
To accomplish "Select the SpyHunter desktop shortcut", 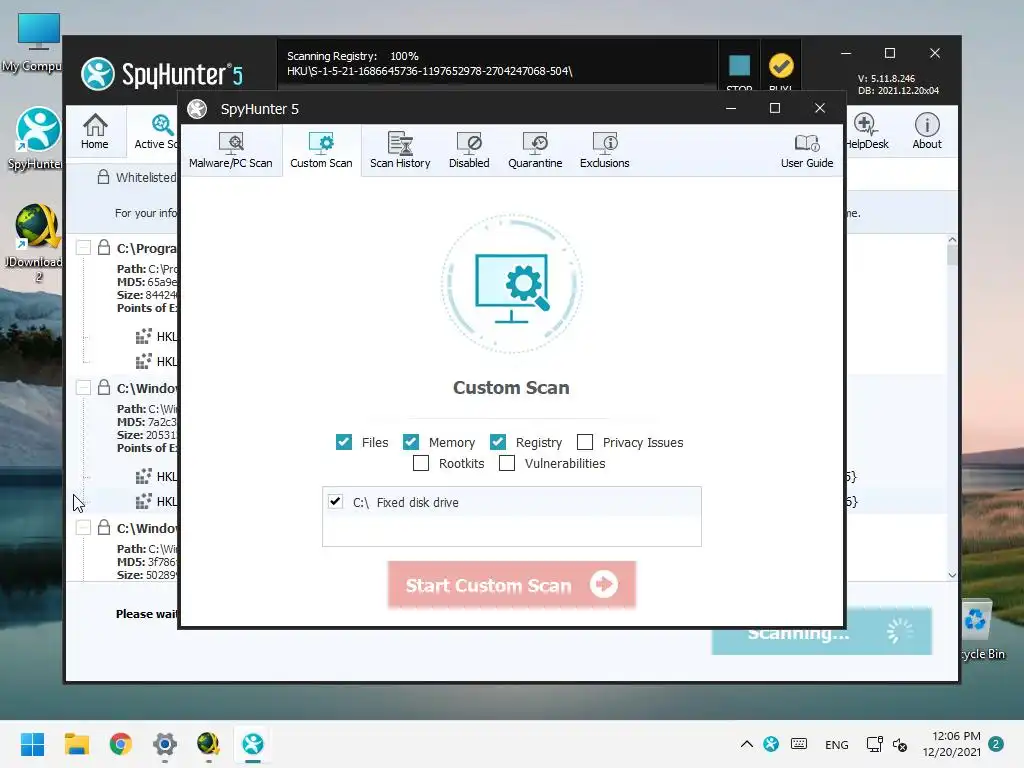I will coord(36,138).
